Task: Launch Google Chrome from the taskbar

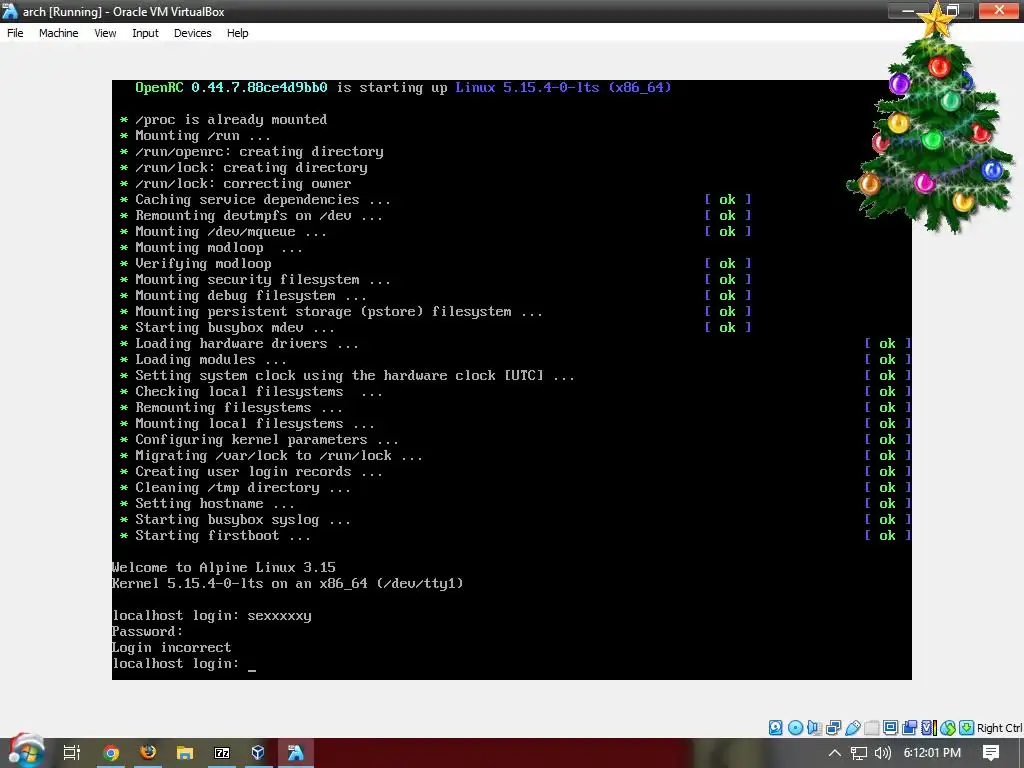Action: (x=111, y=753)
